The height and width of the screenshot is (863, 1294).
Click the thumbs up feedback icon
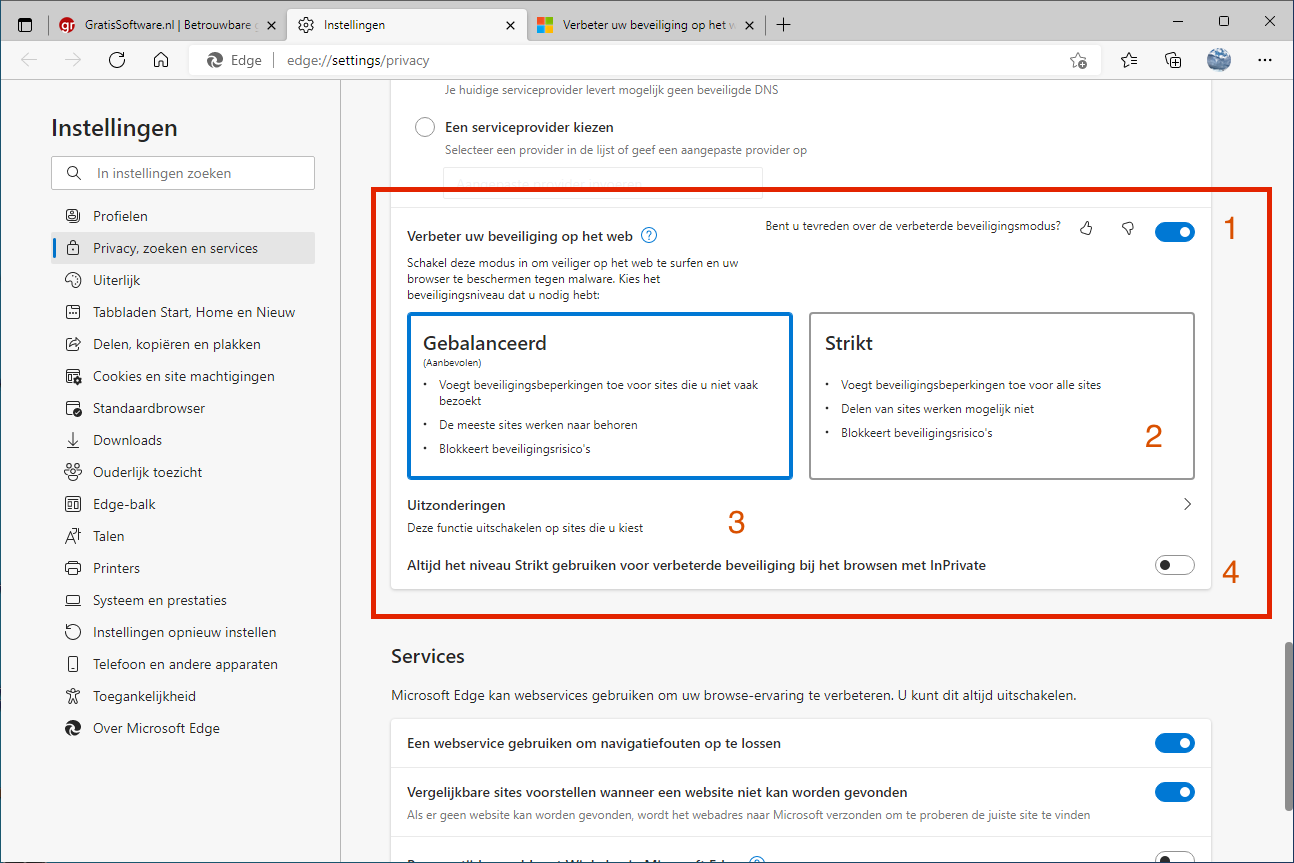(x=1086, y=229)
